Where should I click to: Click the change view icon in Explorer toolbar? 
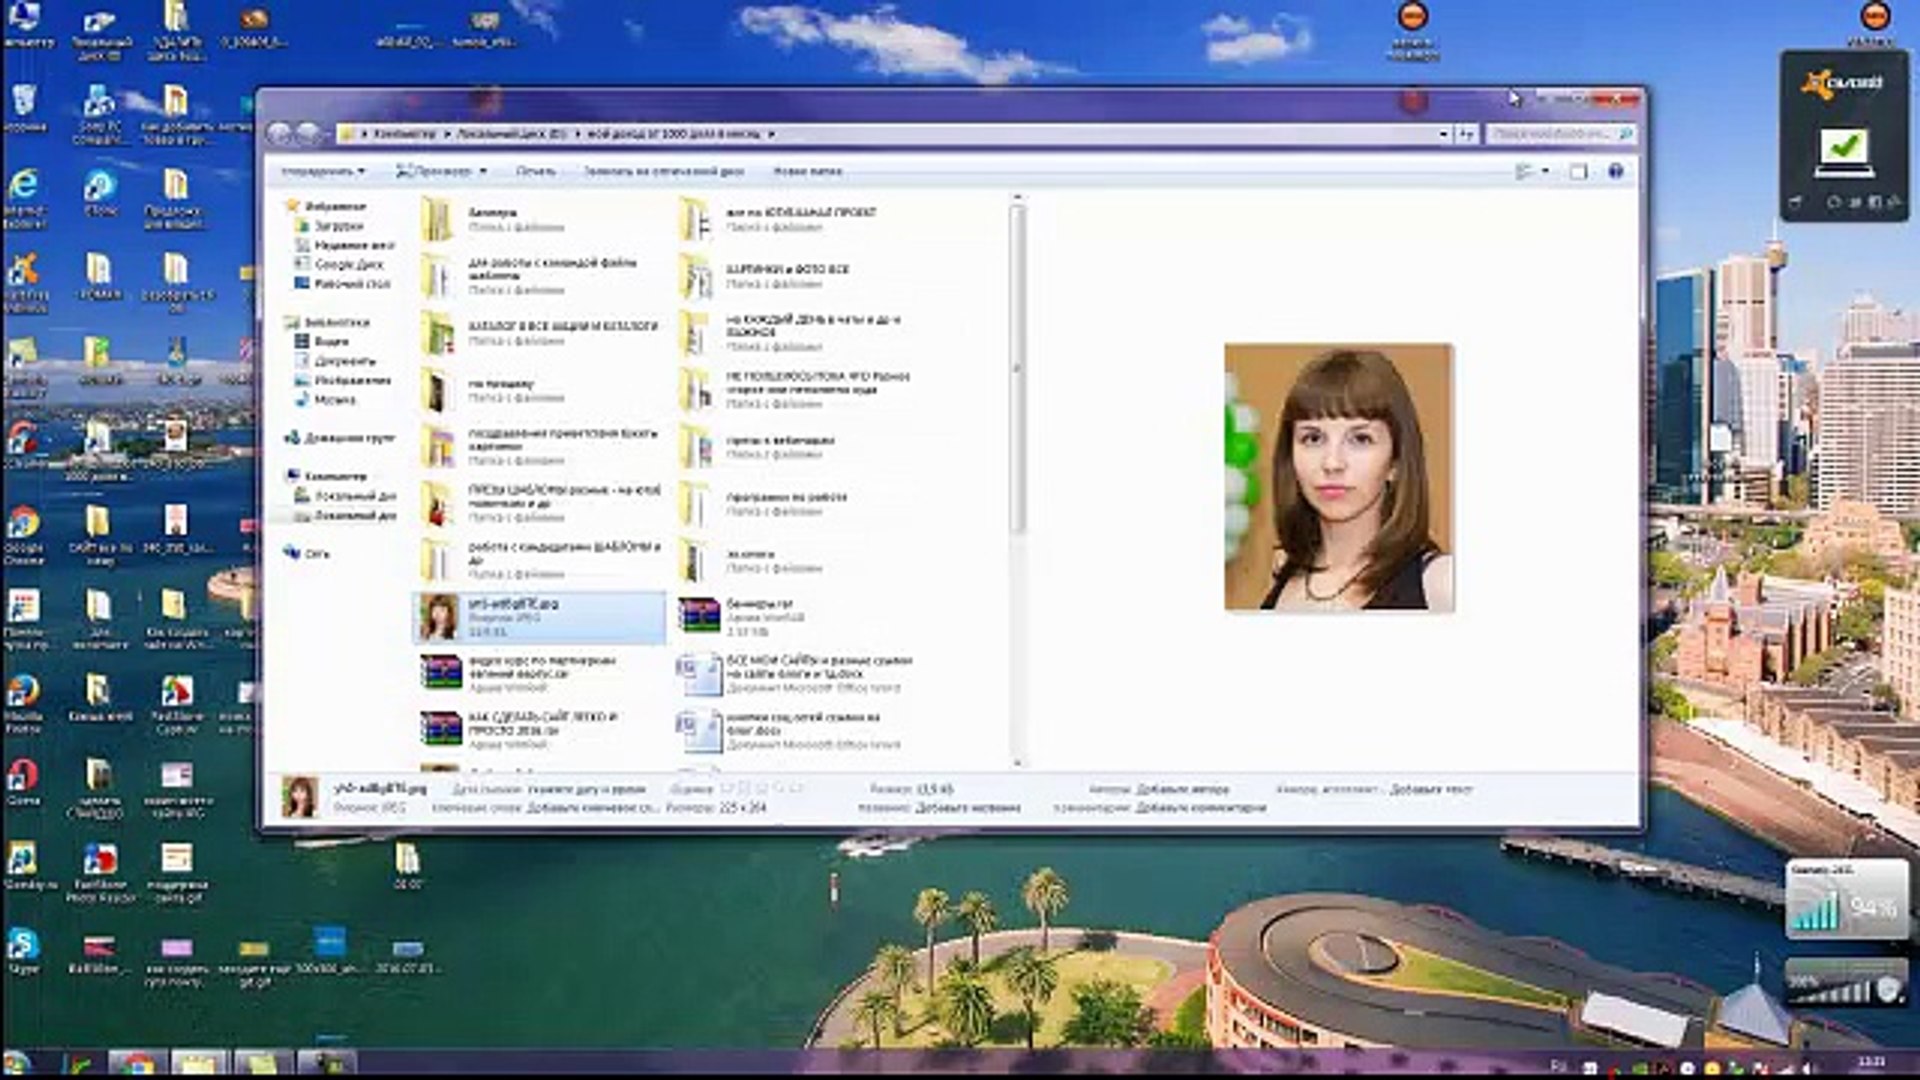coord(1524,171)
